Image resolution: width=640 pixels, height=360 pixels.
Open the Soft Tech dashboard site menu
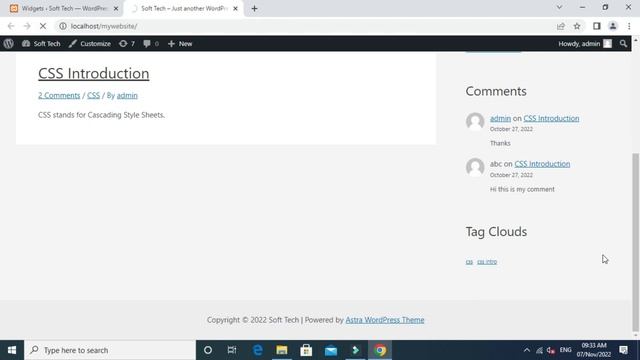pos(41,44)
